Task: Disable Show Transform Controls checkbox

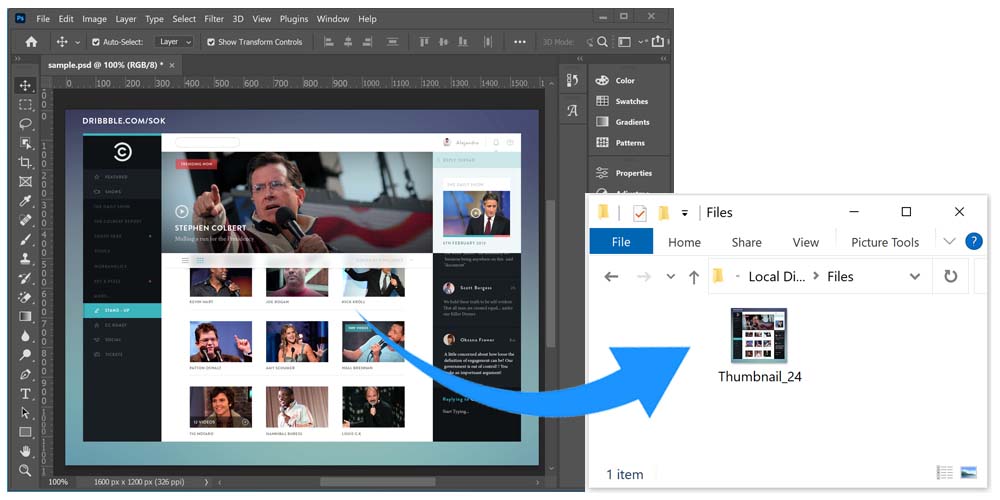Action: (x=211, y=42)
